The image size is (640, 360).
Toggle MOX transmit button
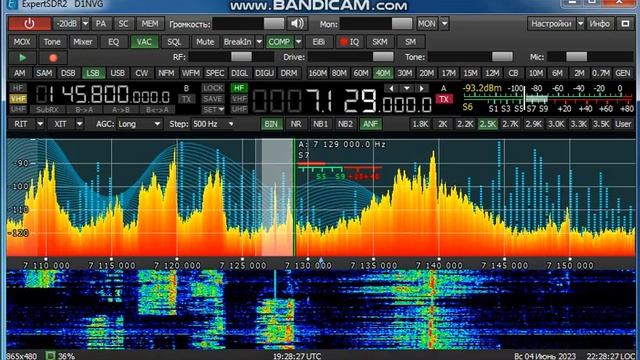[x=22, y=42]
